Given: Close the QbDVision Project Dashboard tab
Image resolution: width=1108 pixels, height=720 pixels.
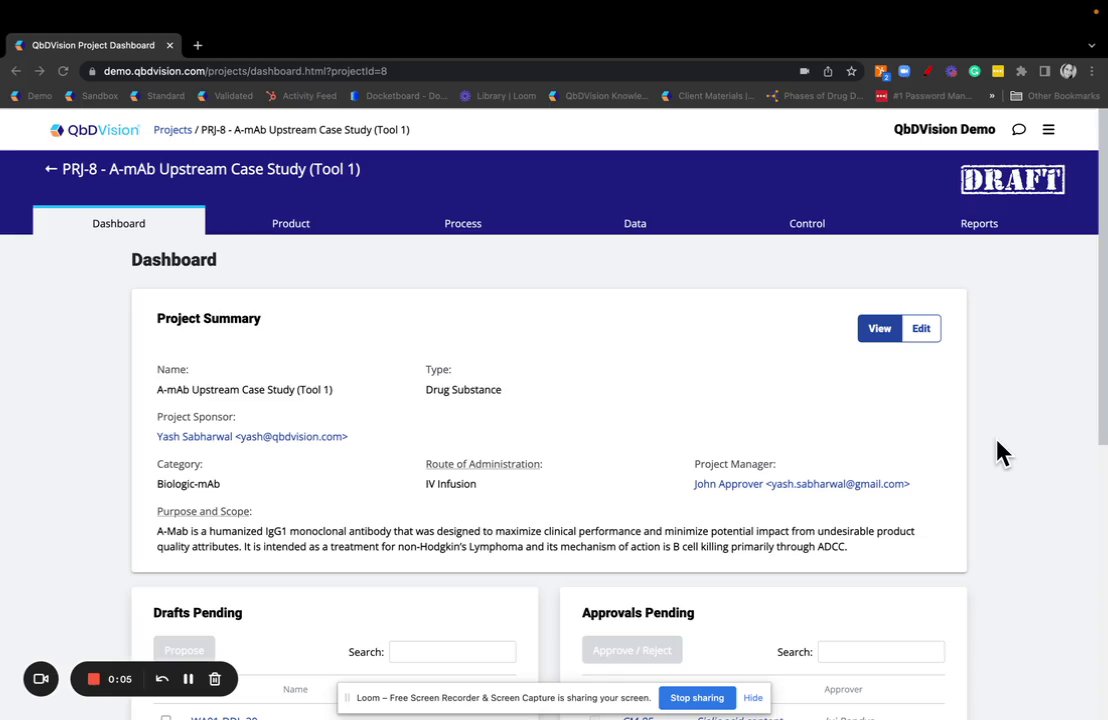Looking at the screenshot, I should point(170,45).
